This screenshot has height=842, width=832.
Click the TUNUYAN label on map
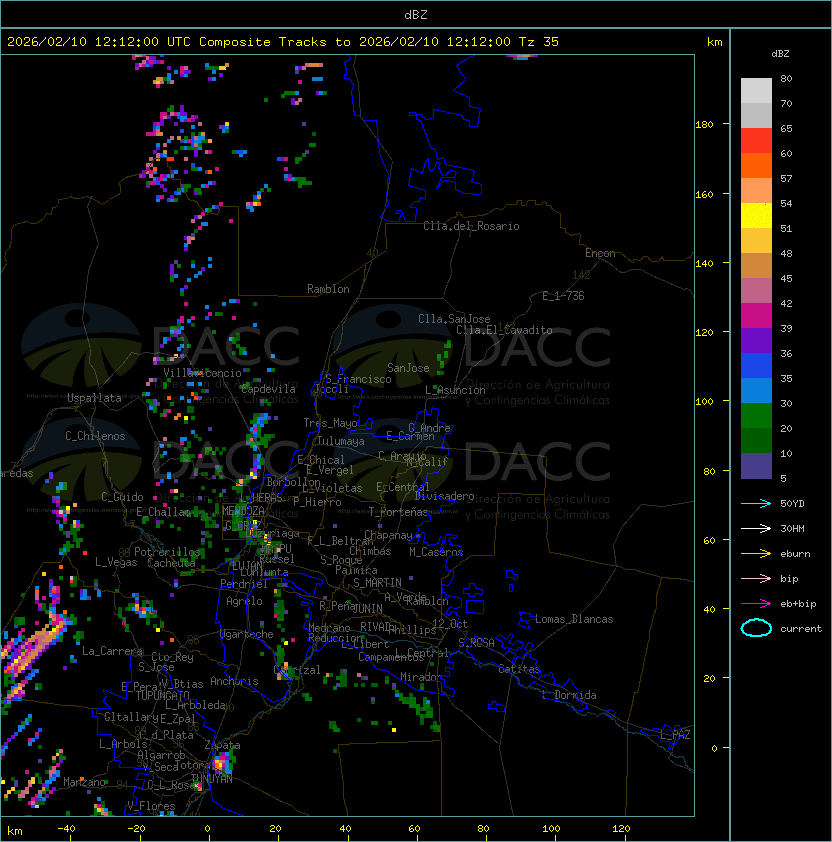(211, 778)
